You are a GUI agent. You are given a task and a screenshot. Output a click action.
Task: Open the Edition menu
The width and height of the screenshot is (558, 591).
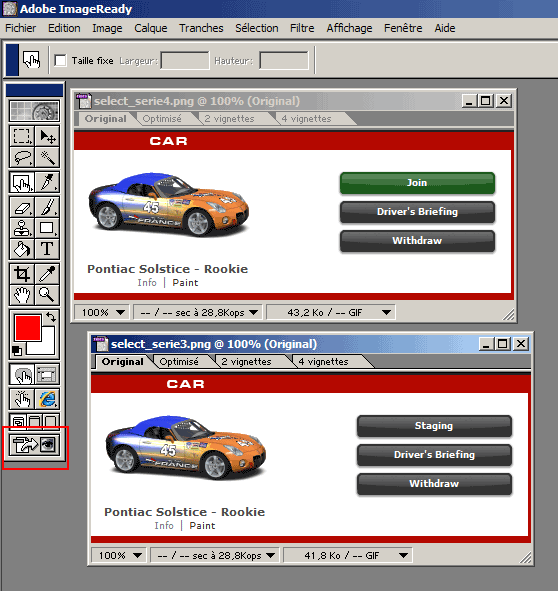click(64, 28)
